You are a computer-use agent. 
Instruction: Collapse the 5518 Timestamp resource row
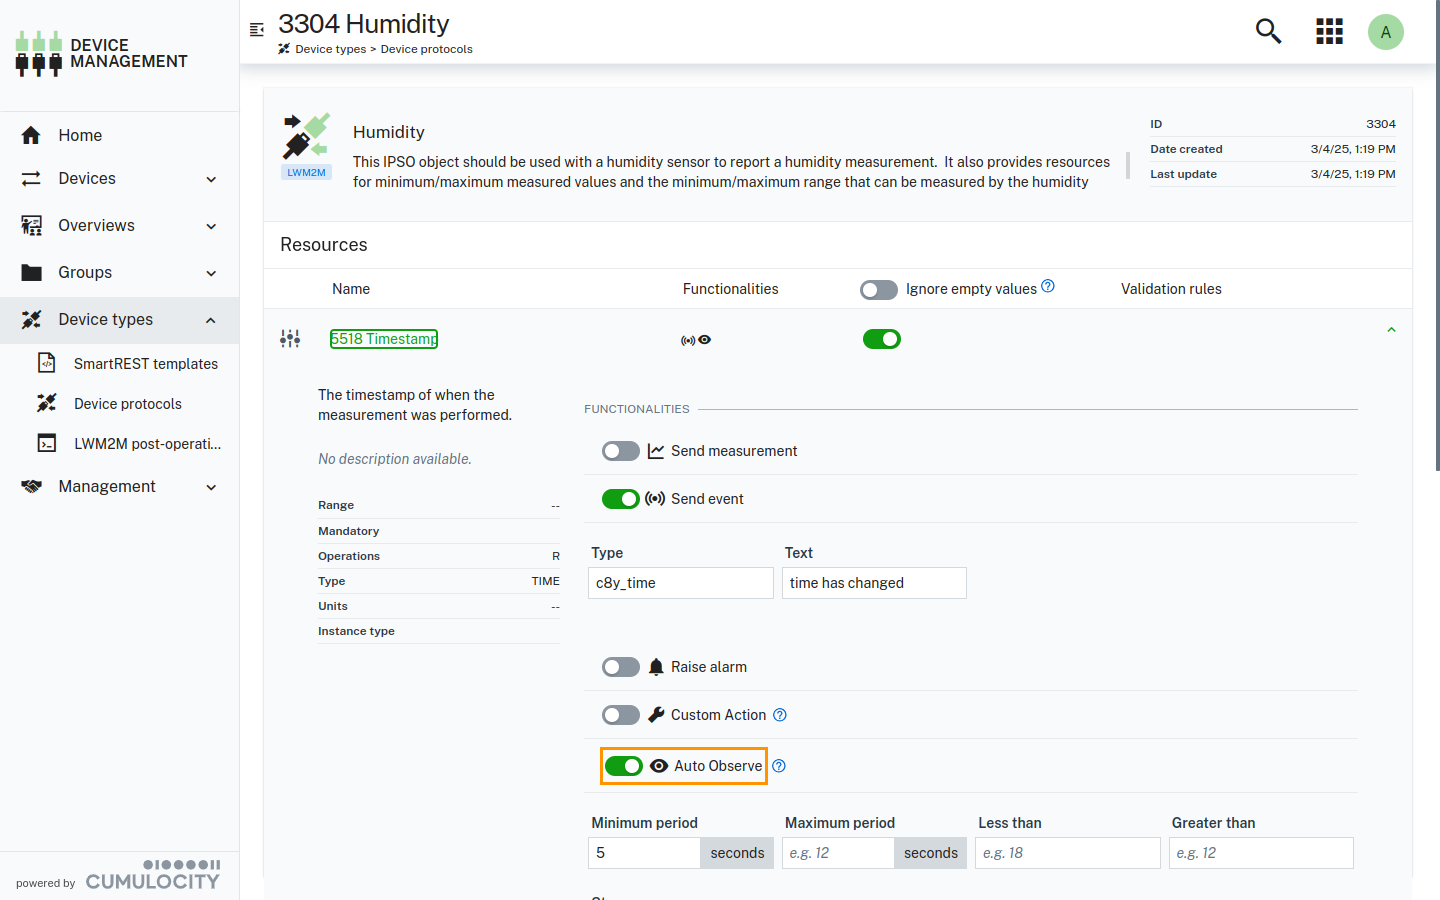[1391, 330]
